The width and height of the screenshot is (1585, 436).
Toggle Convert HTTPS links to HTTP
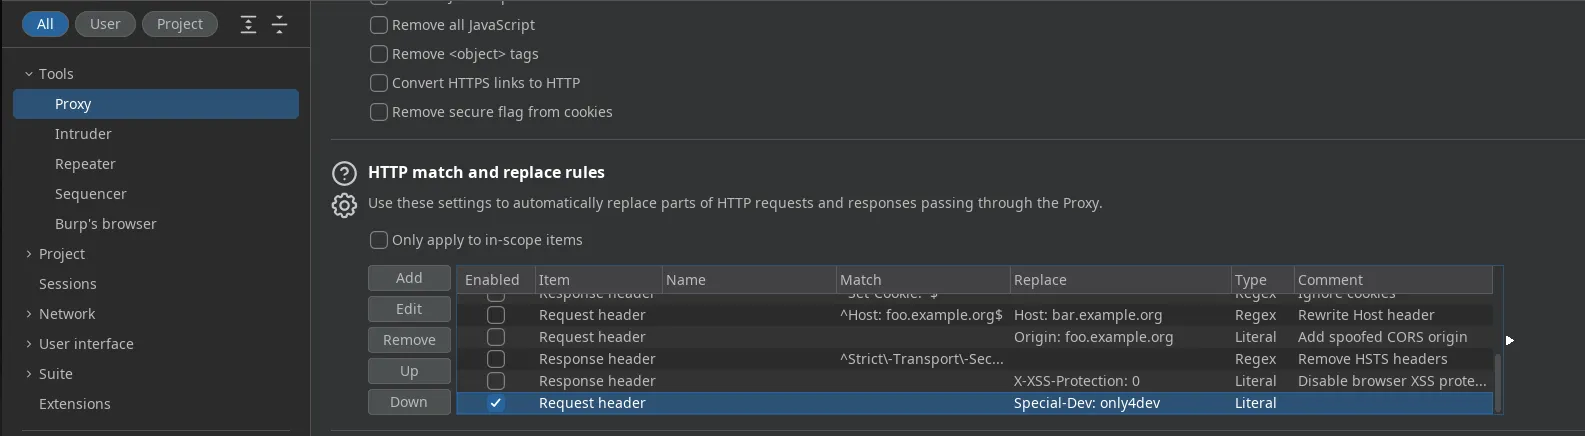click(x=379, y=83)
